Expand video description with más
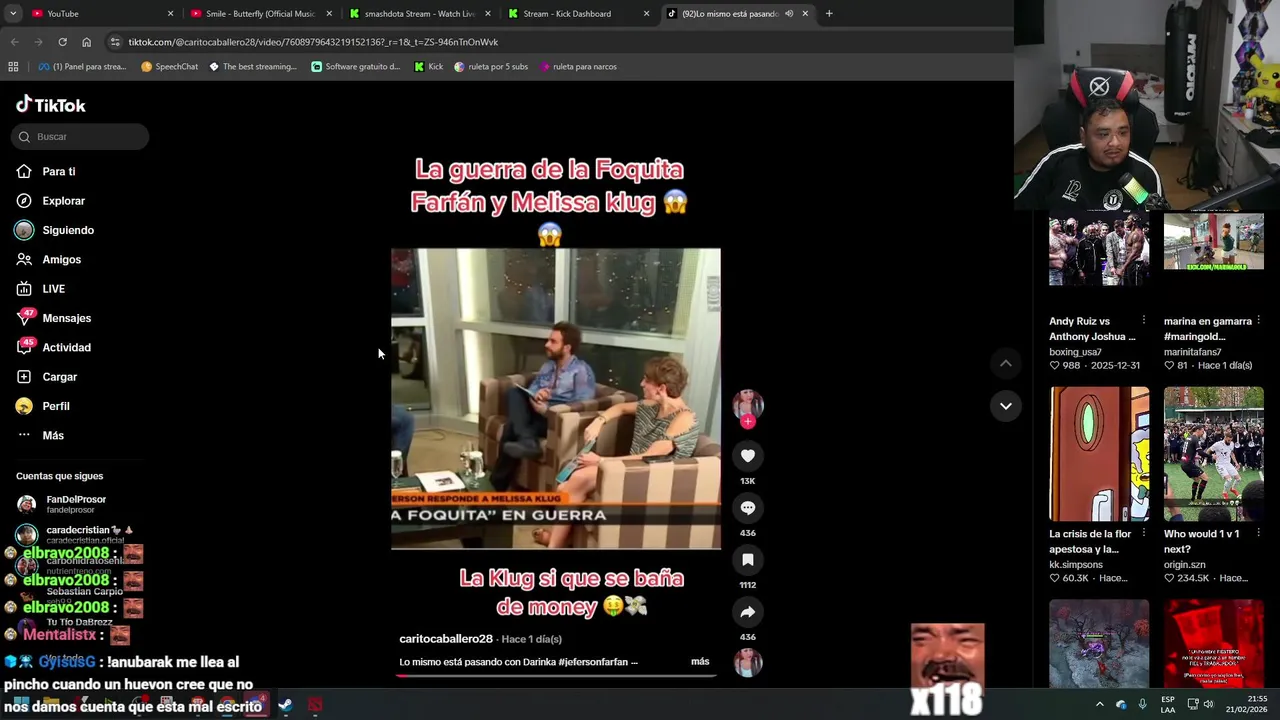1280x720 pixels. [x=700, y=662]
